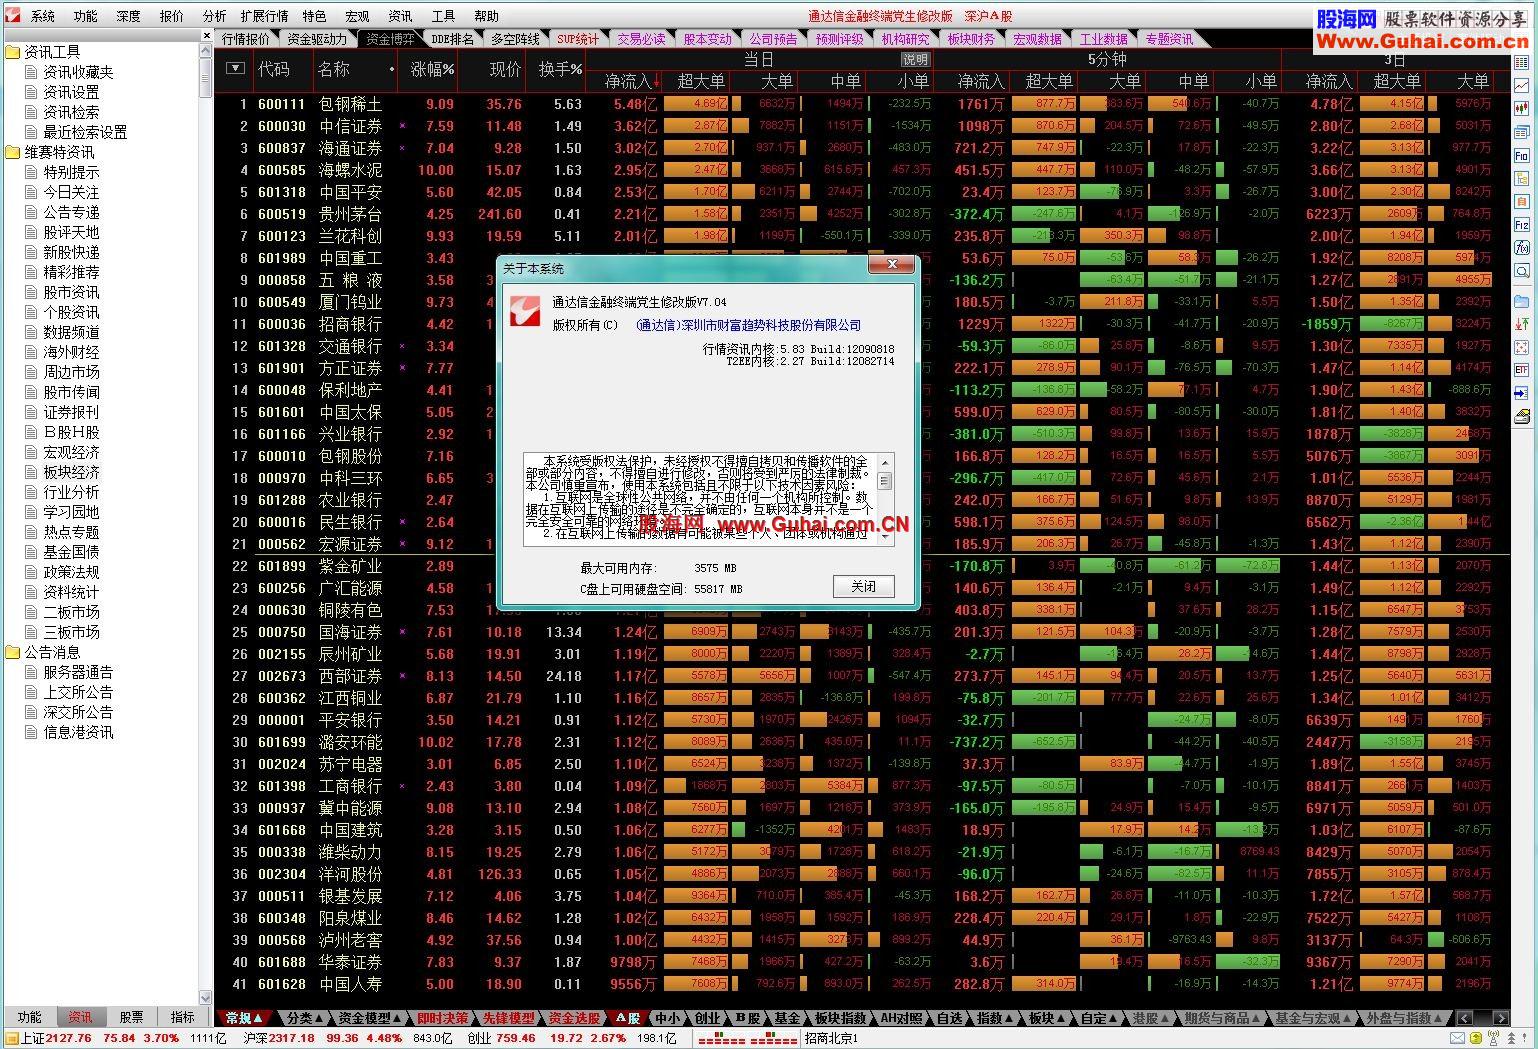Collapse the 维赛特资讯 folder in tree
The width and height of the screenshot is (1538, 1049).
(12, 152)
